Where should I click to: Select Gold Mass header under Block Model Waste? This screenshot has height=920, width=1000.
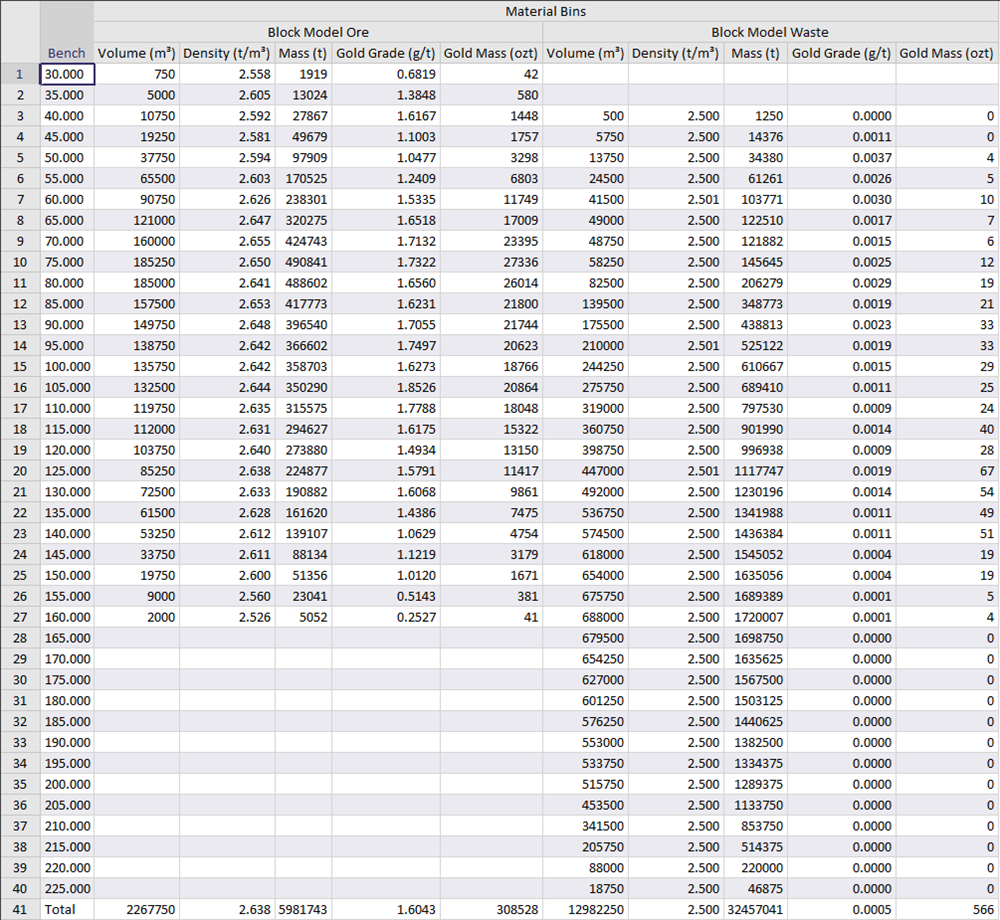(x=946, y=53)
